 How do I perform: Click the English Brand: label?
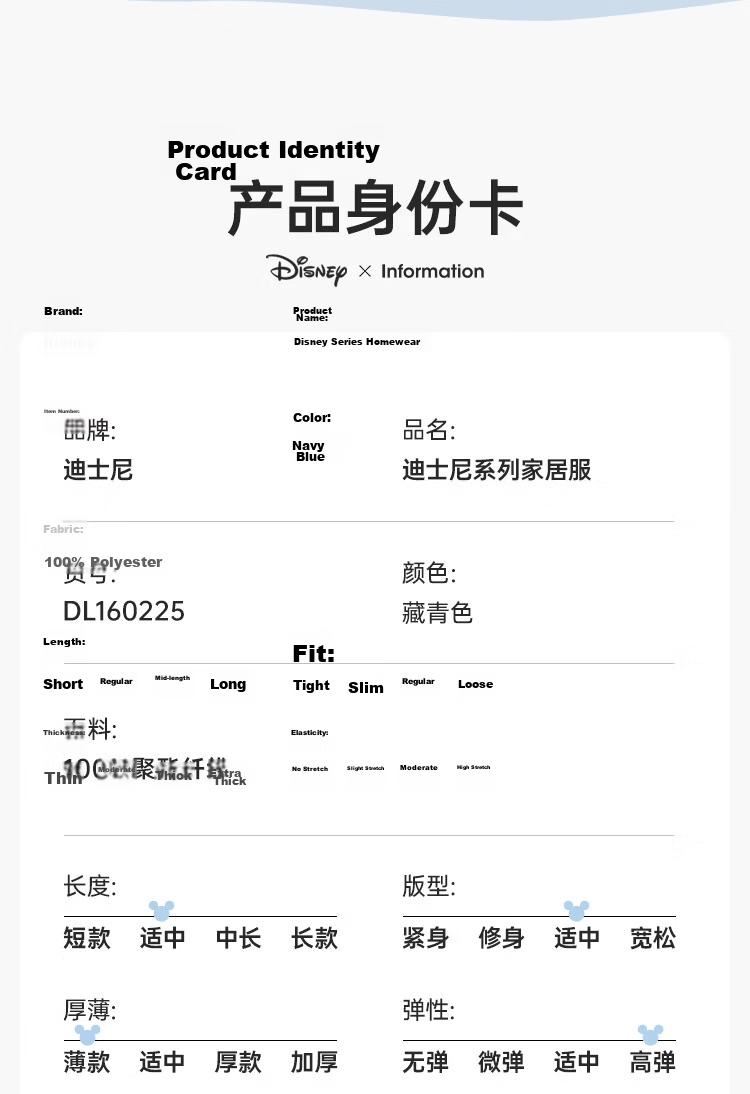(63, 311)
